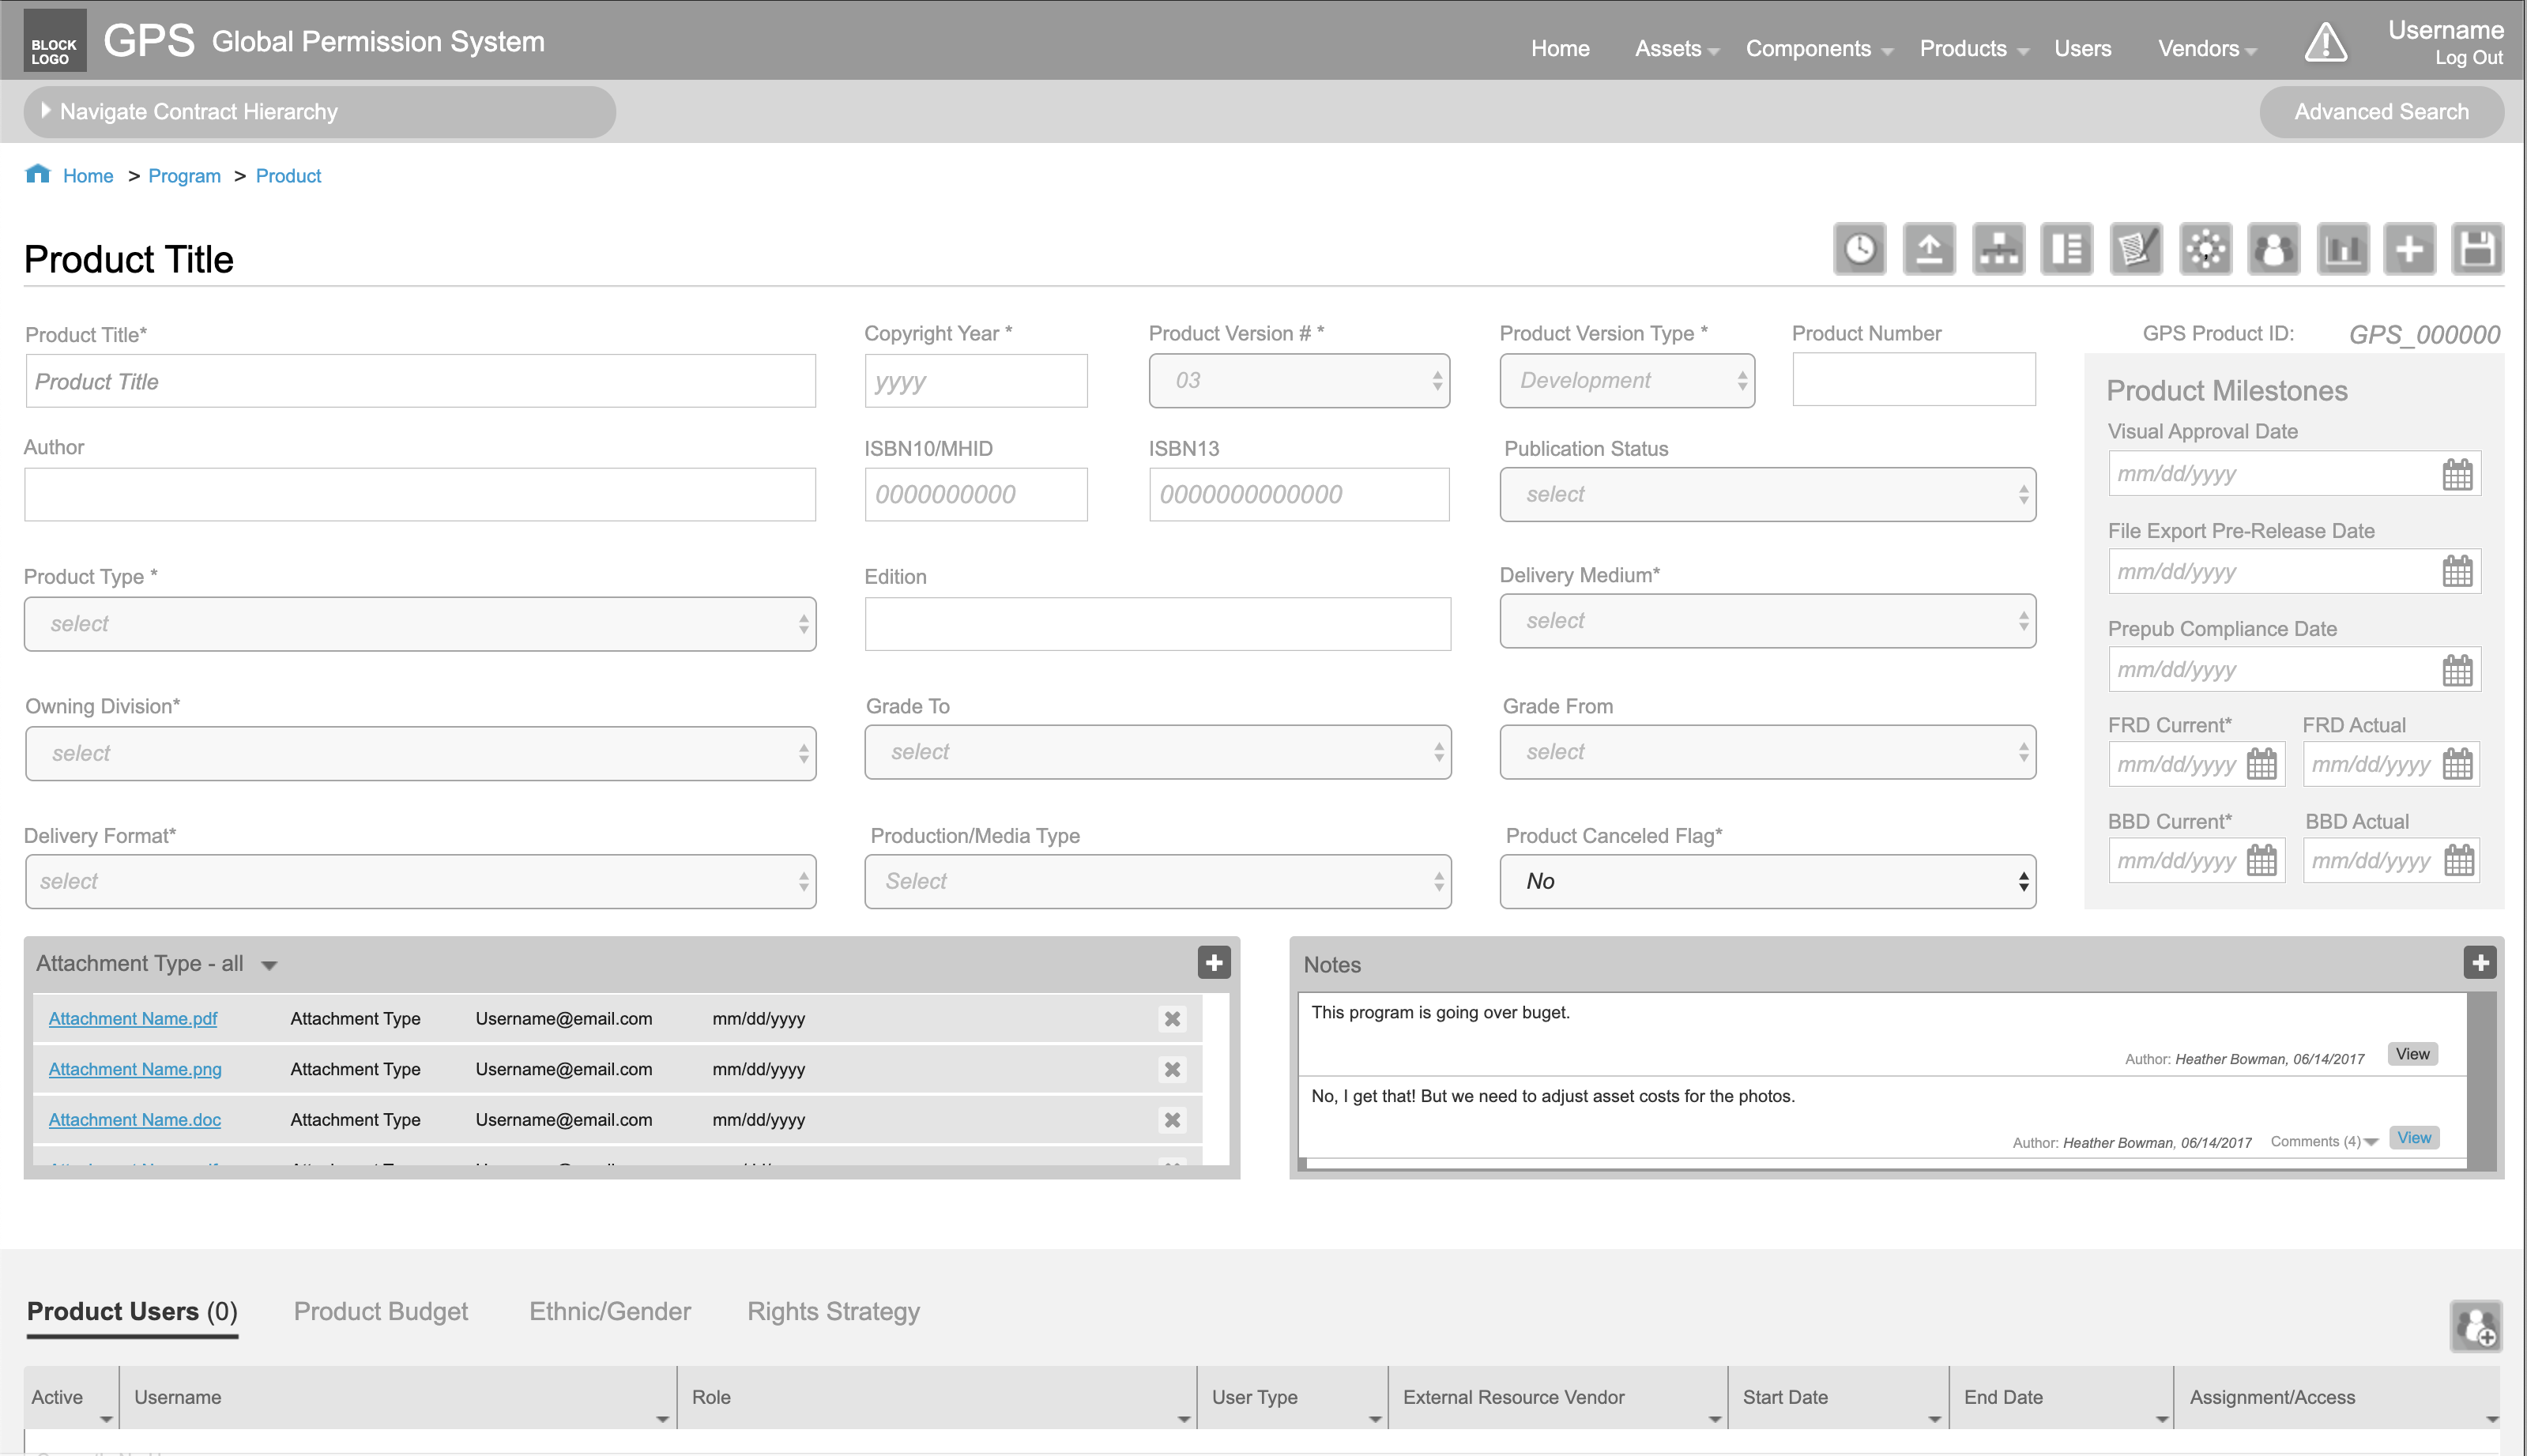
Task: Delete the Attachment Name.png row
Action: point(1172,1069)
